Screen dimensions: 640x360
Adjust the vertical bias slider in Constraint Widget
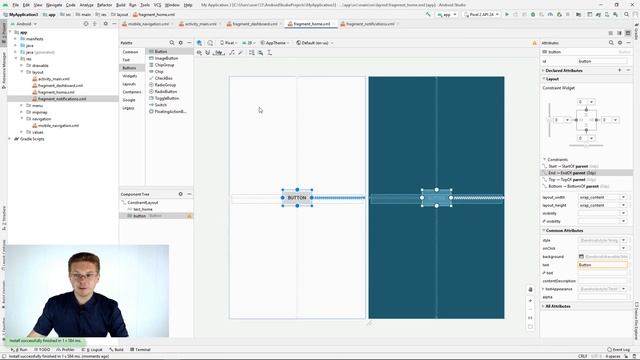[549, 120]
